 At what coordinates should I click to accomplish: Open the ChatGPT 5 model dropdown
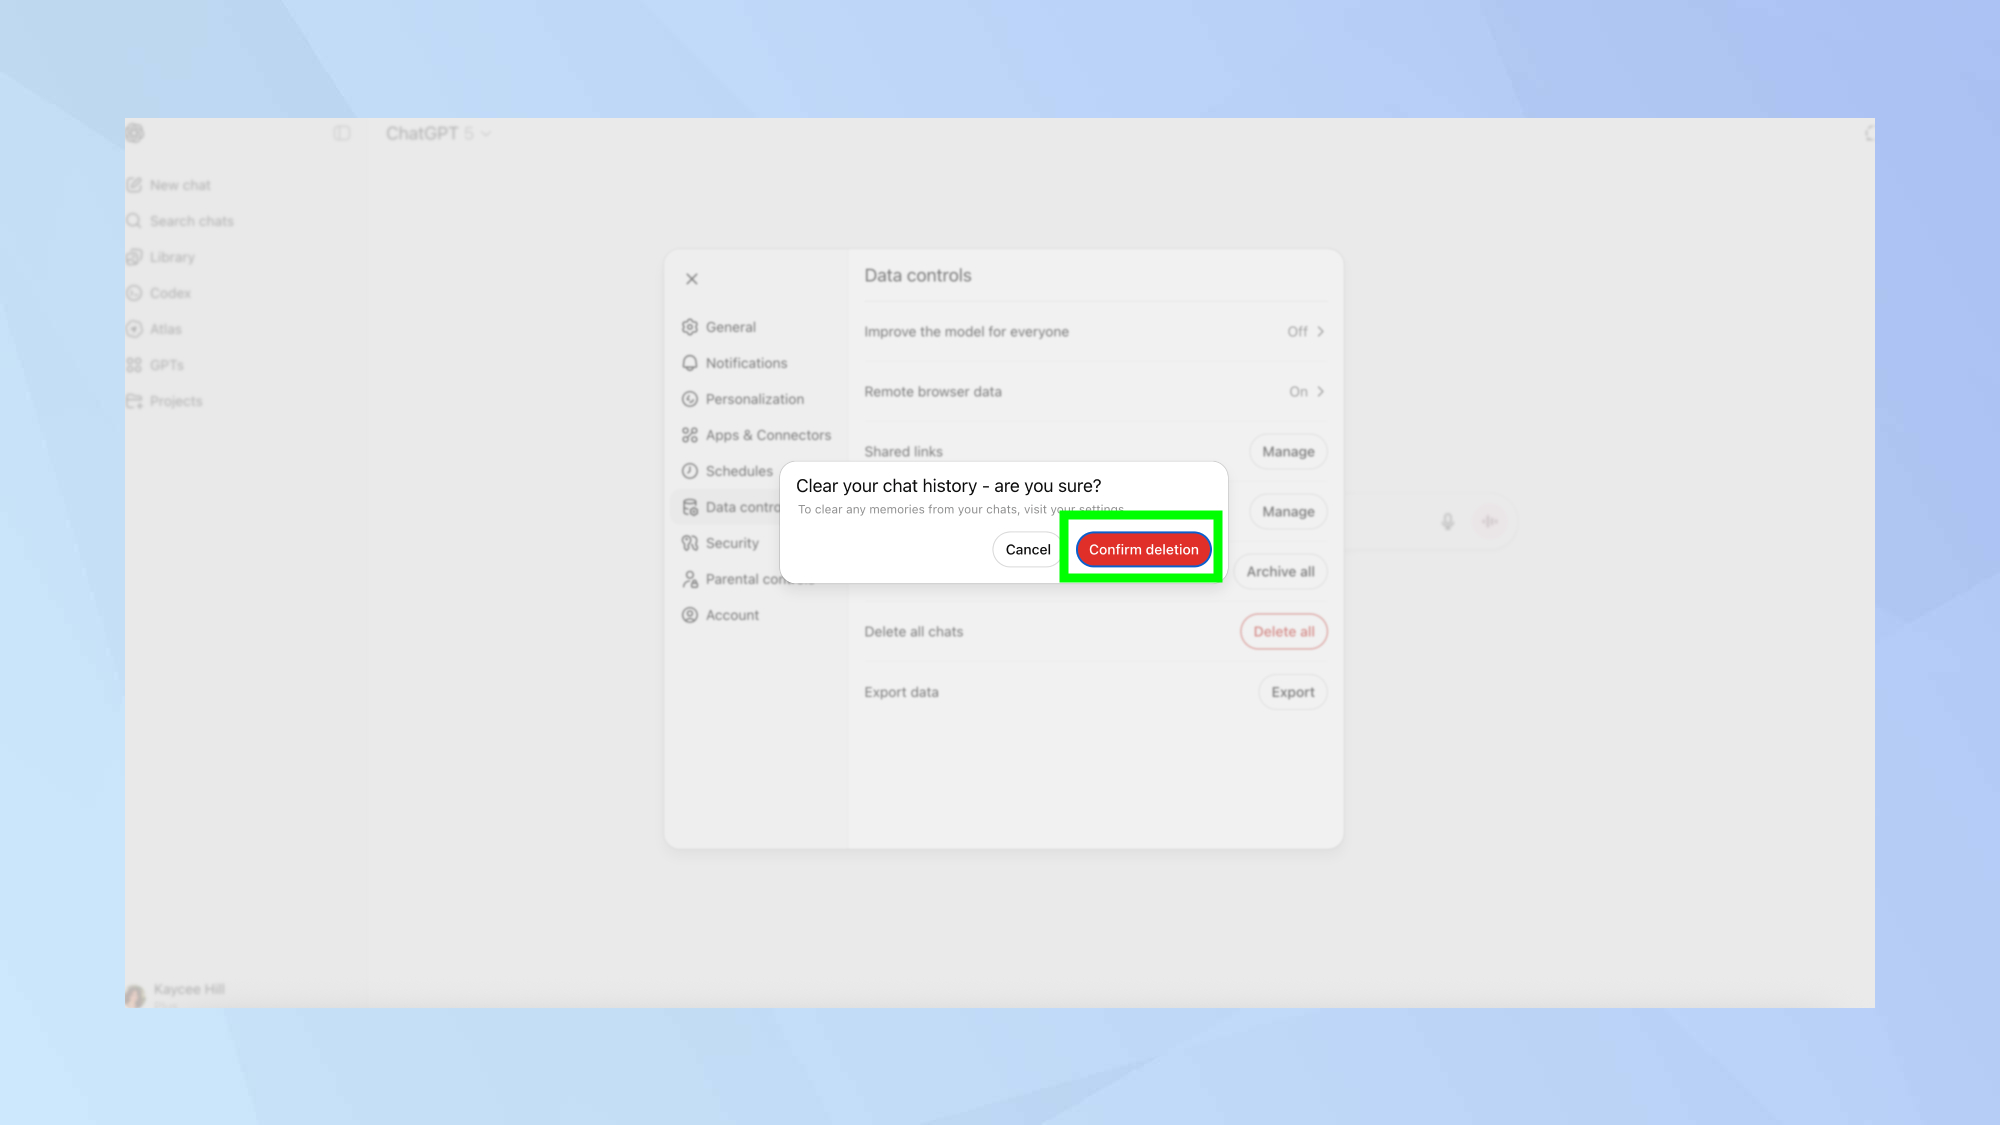point(437,133)
